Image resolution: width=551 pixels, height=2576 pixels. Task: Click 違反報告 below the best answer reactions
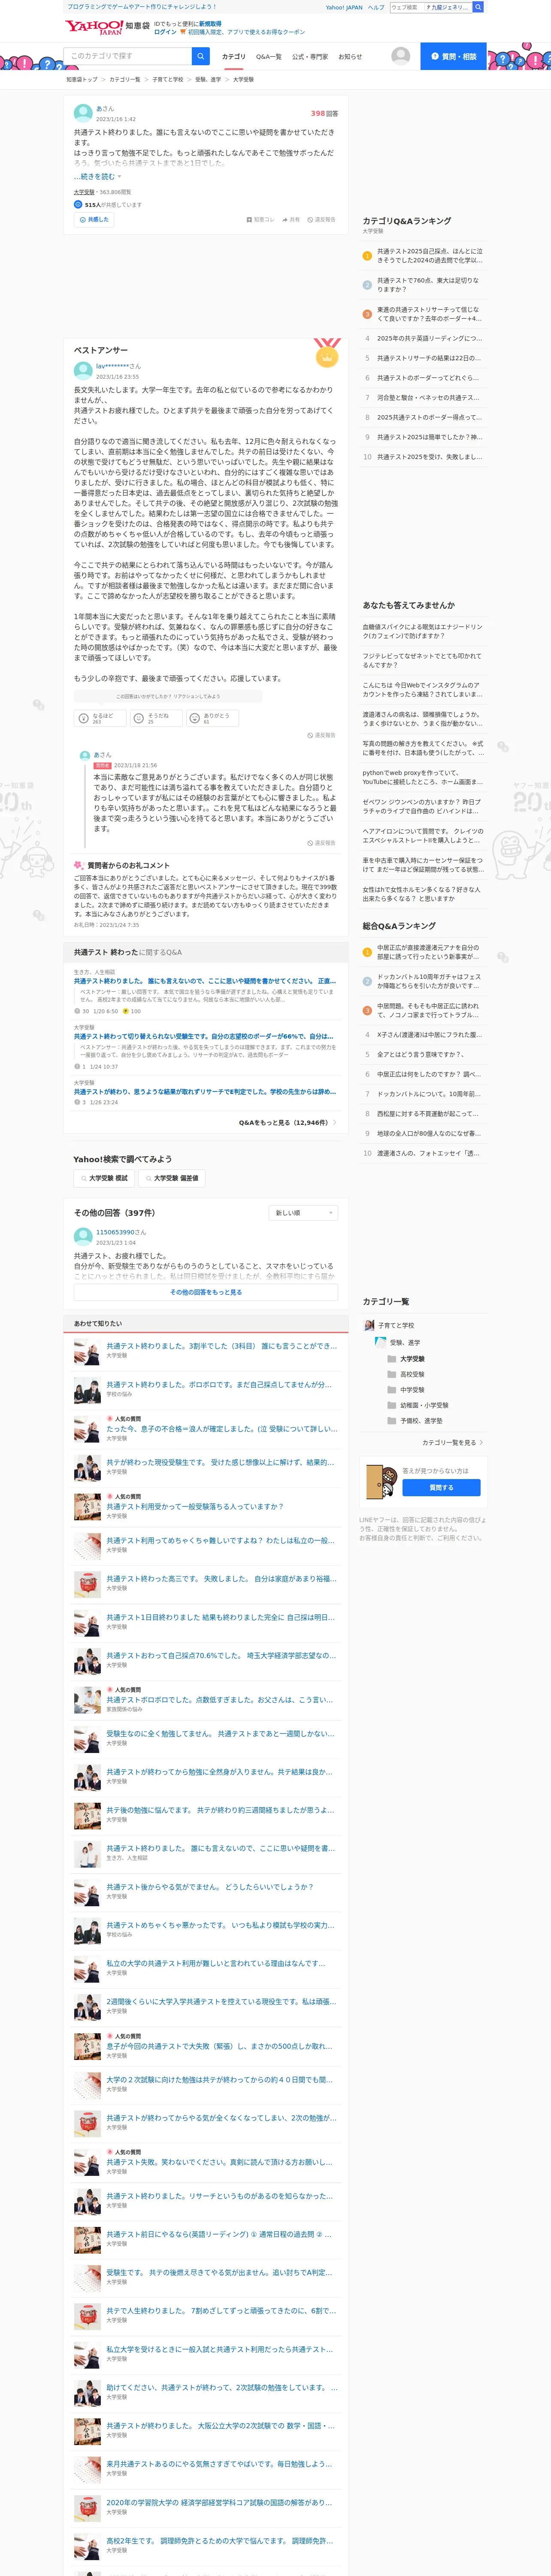[x=321, y=735]
